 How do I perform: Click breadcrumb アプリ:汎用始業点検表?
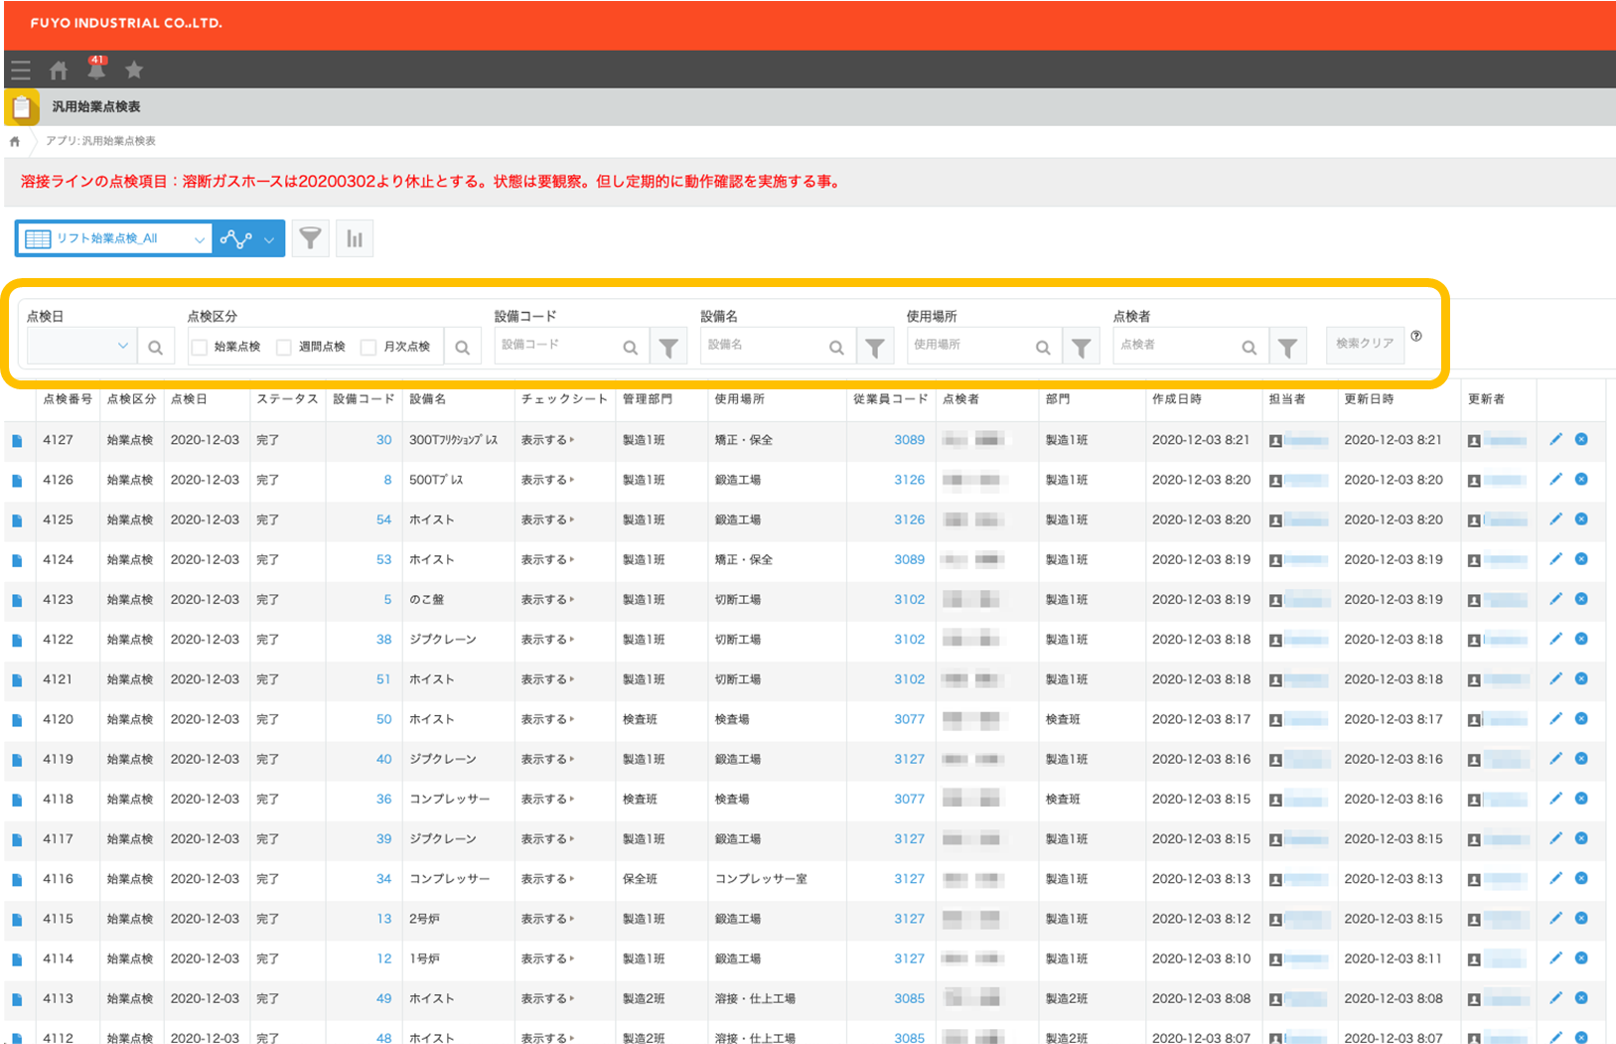(x=101, y=141)
